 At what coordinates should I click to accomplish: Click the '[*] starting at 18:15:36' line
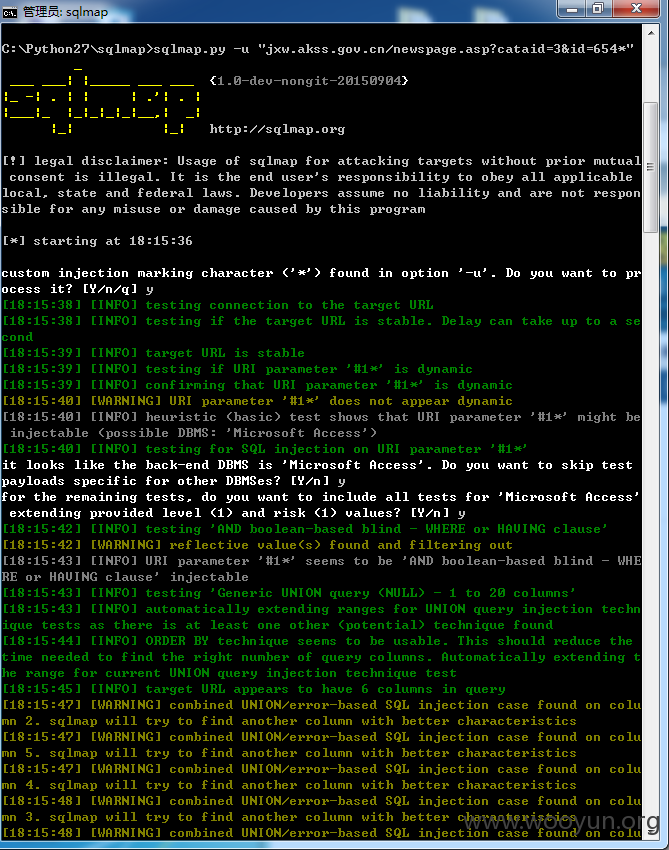97,241
